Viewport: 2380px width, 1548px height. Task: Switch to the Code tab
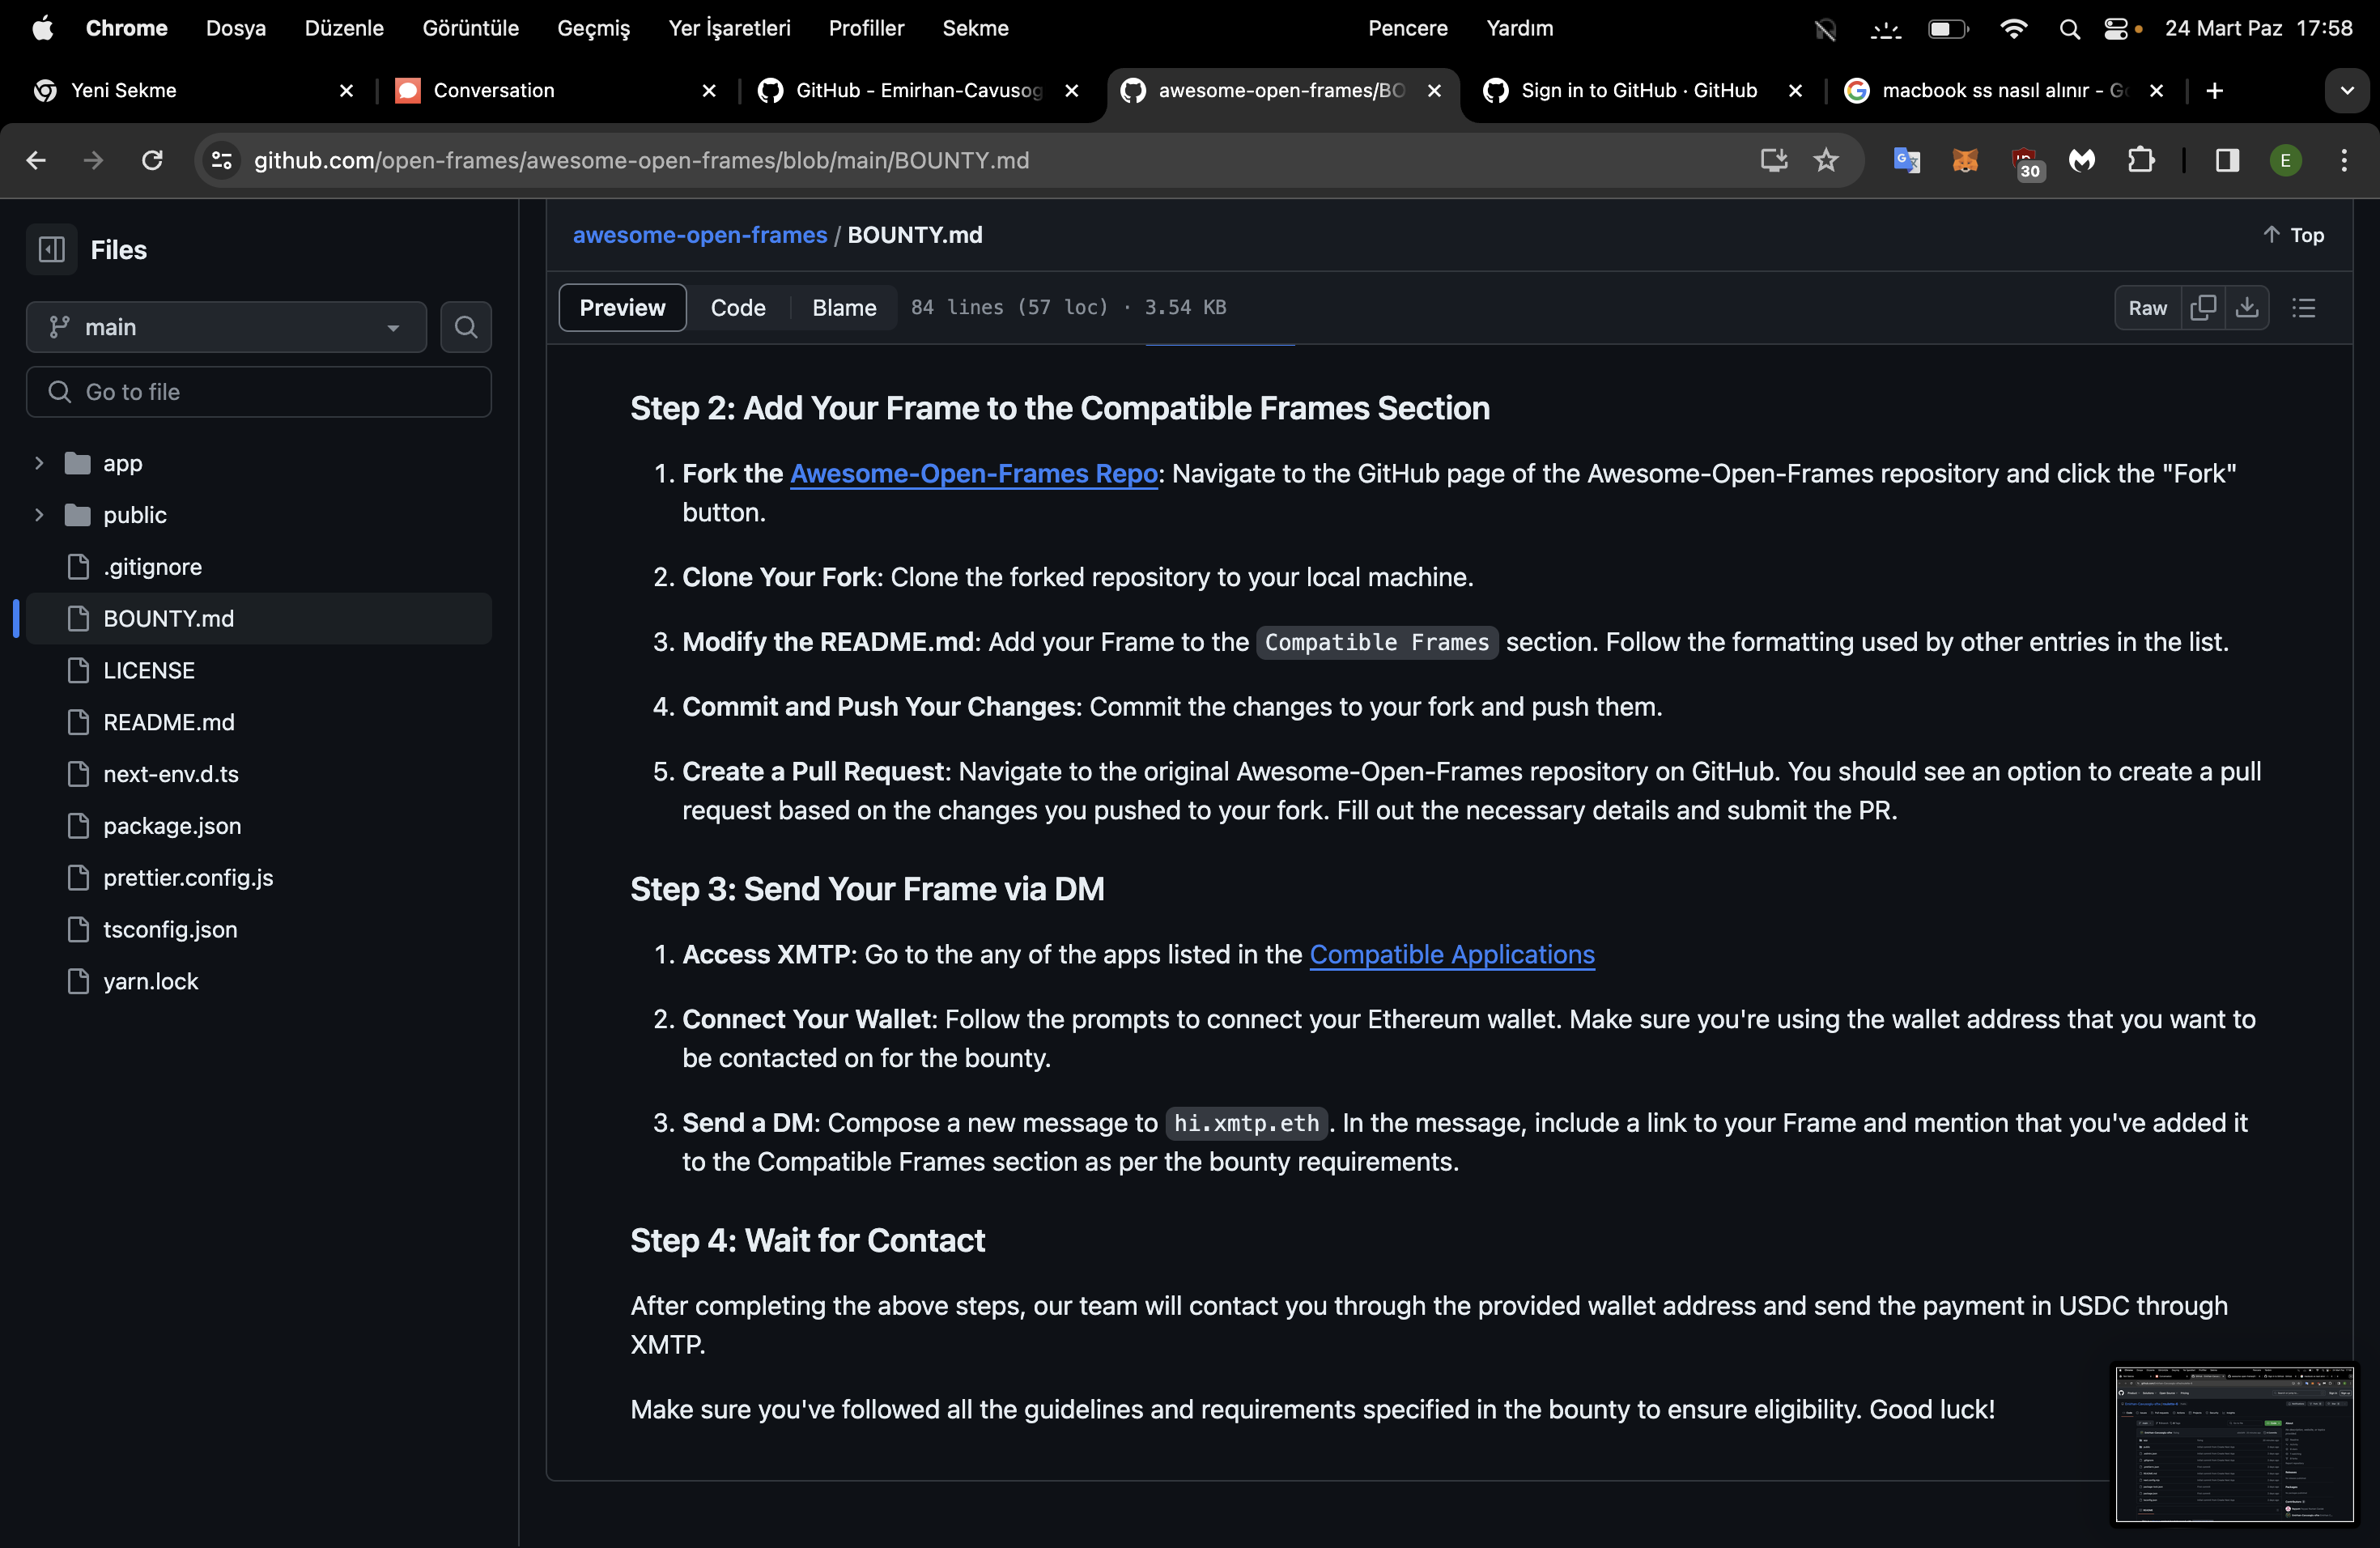tap(736, 307)
